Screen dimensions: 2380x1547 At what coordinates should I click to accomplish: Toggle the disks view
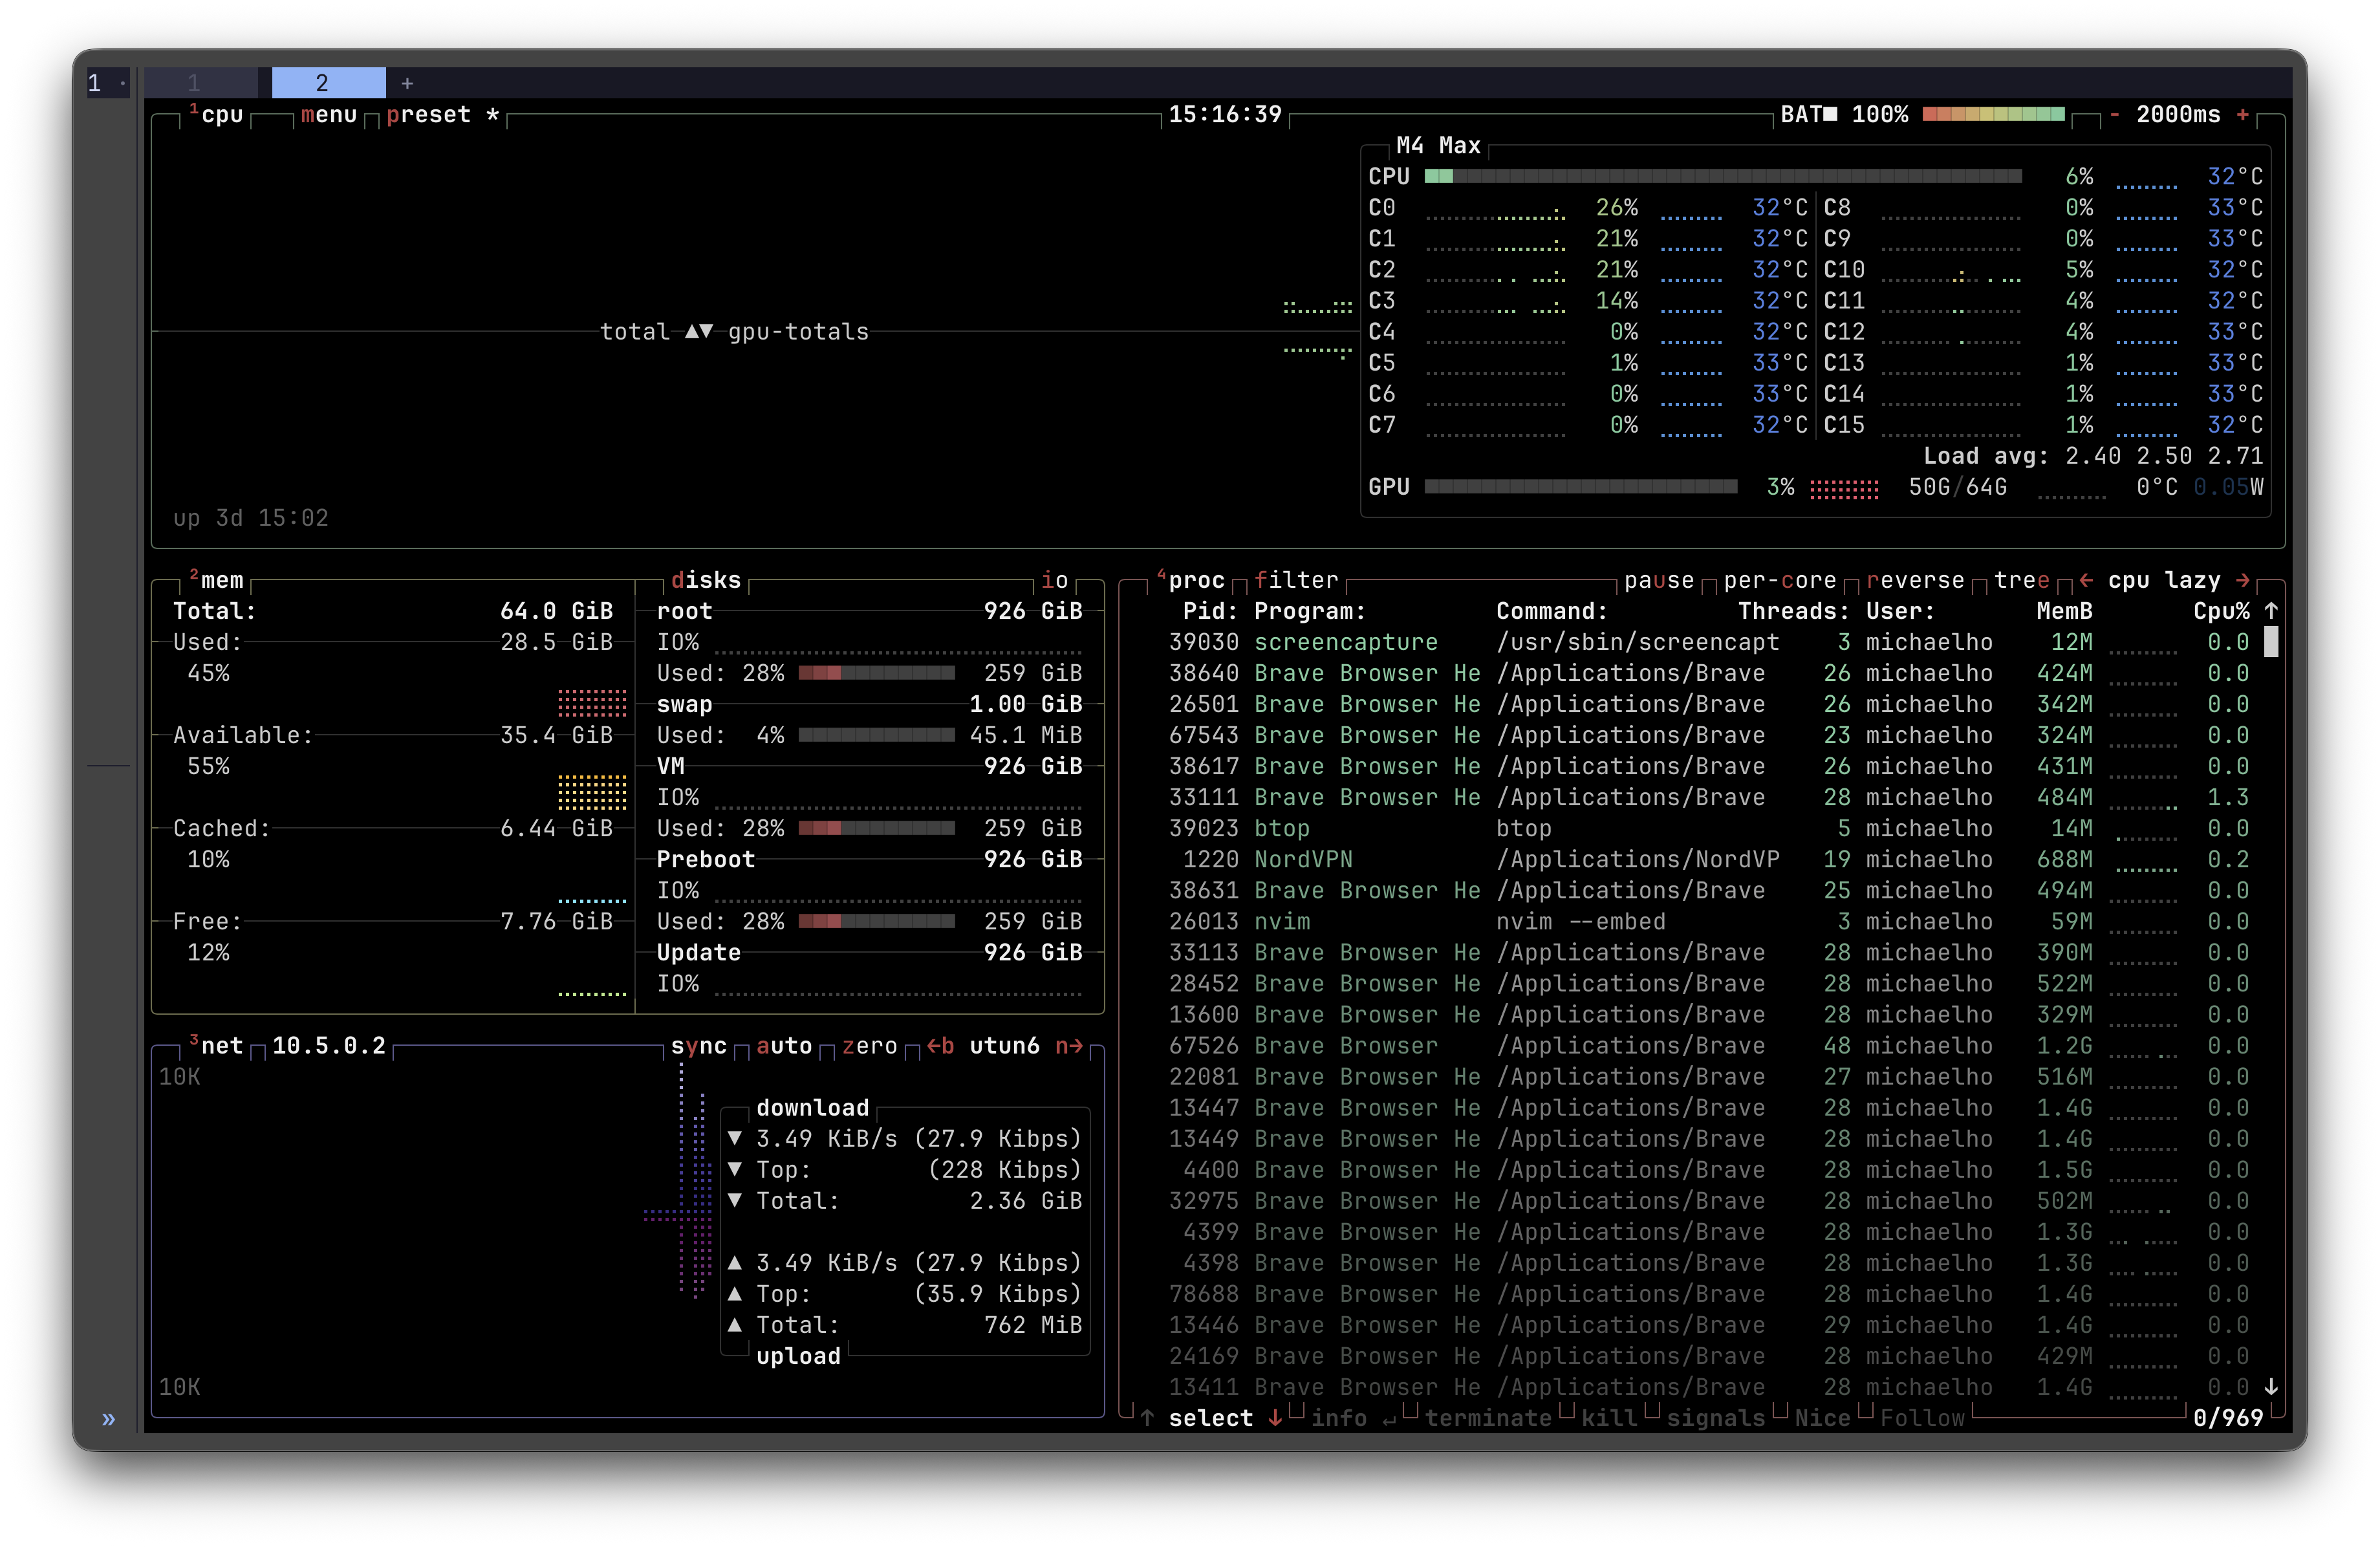(x=706, y=580)
